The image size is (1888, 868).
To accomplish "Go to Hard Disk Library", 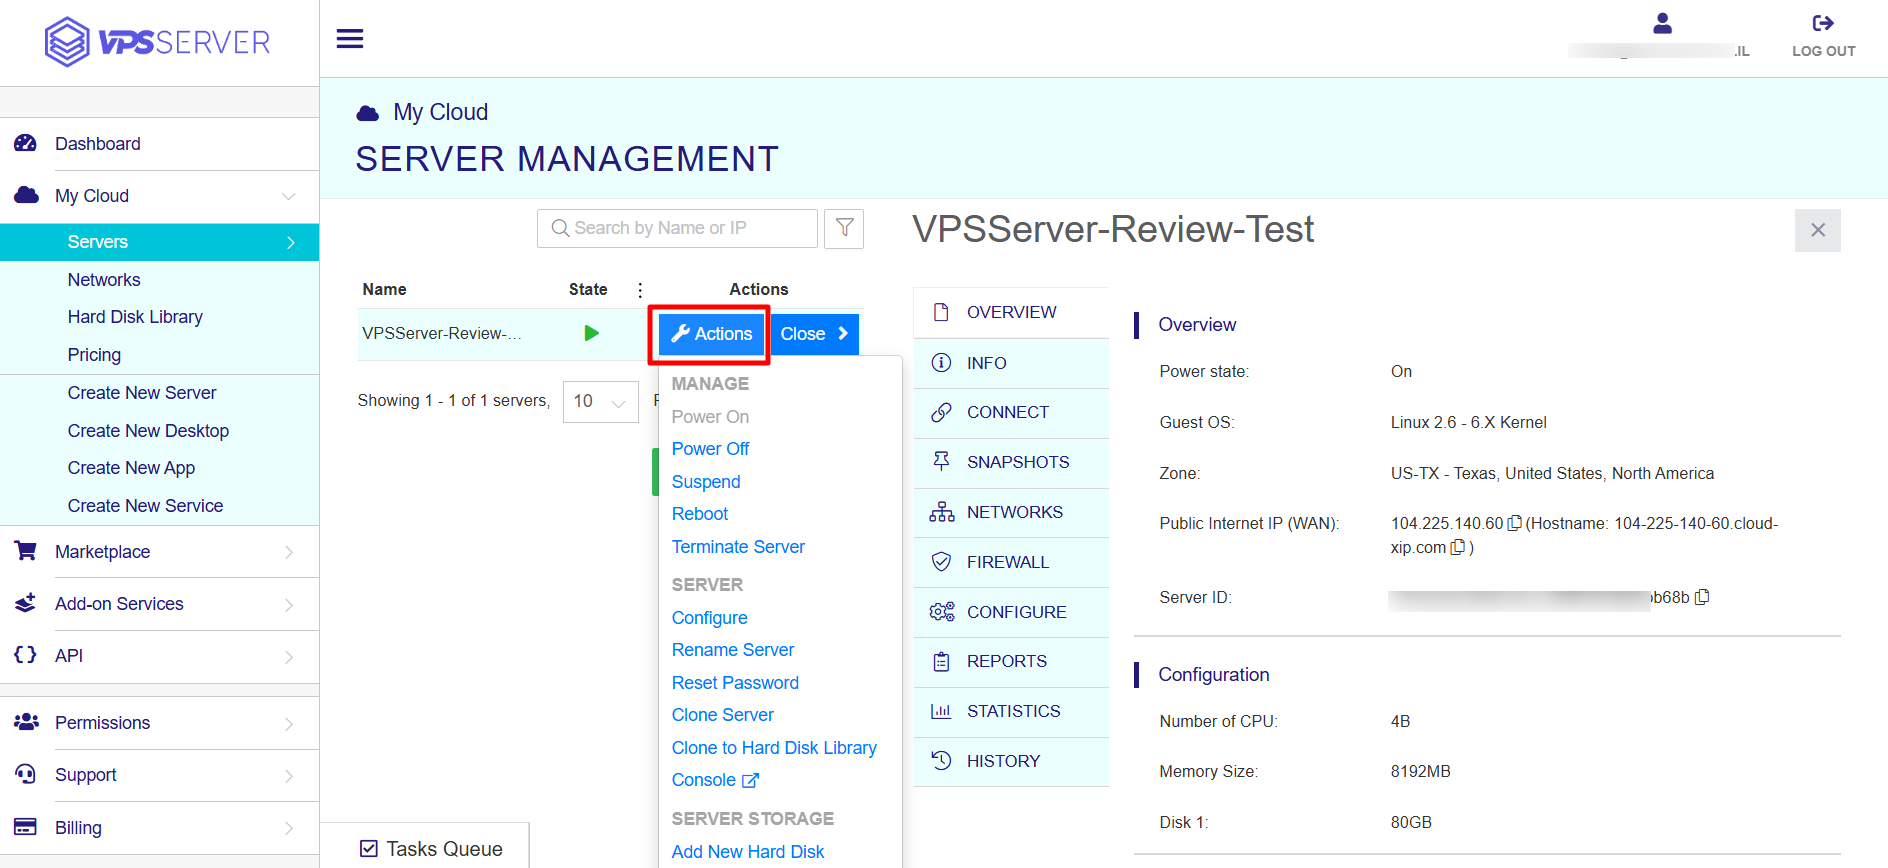I will [135, 317].
